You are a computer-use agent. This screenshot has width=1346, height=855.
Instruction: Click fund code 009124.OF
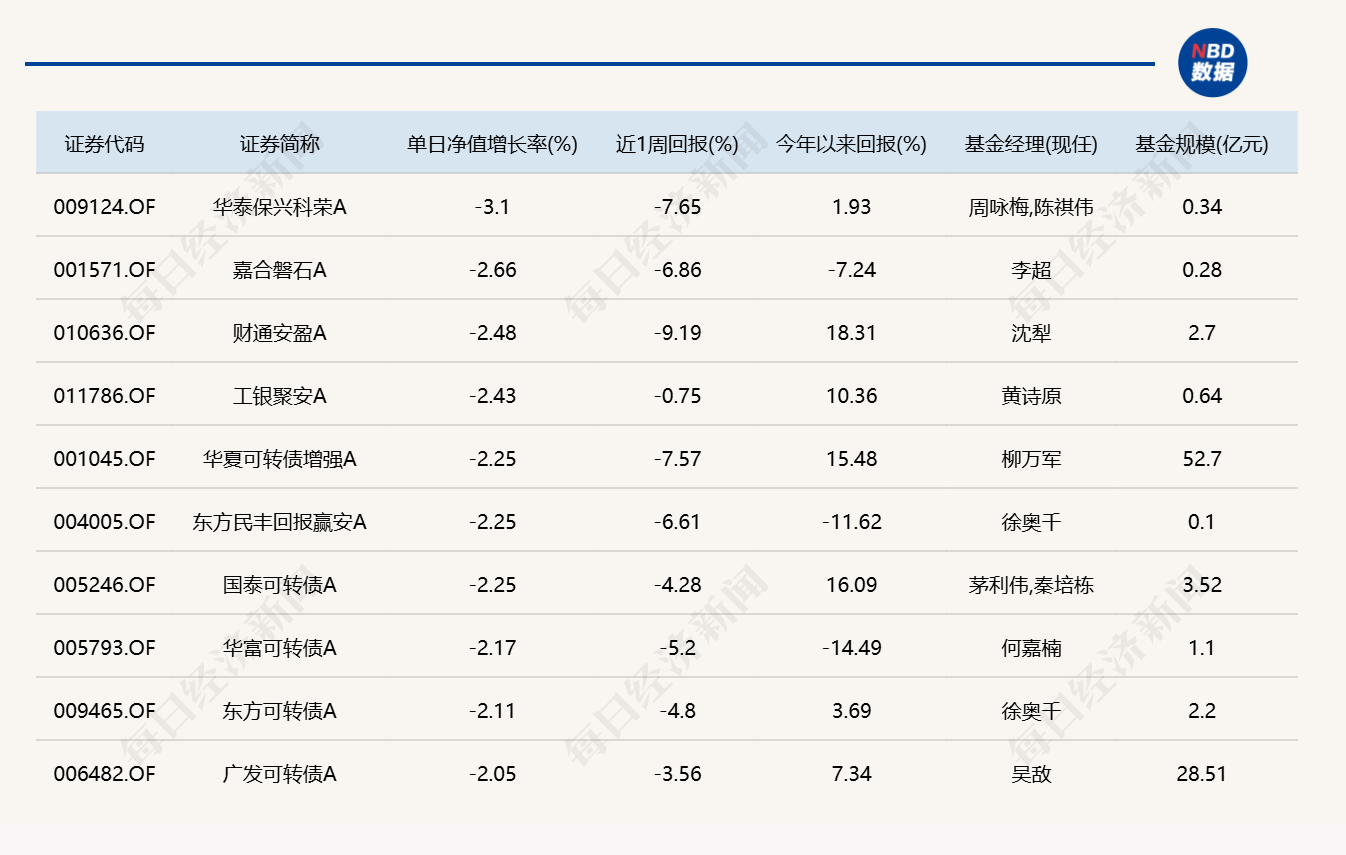[x=105, y=207]
